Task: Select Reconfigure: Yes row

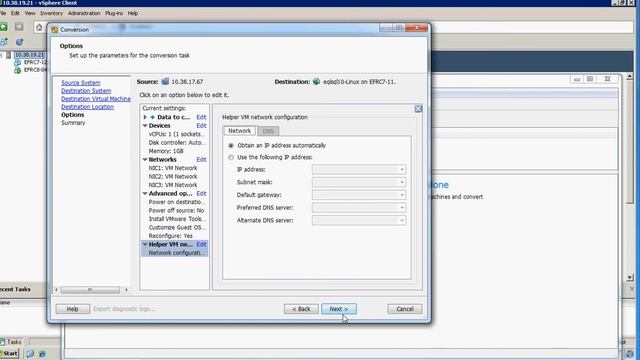Action: 171,236
